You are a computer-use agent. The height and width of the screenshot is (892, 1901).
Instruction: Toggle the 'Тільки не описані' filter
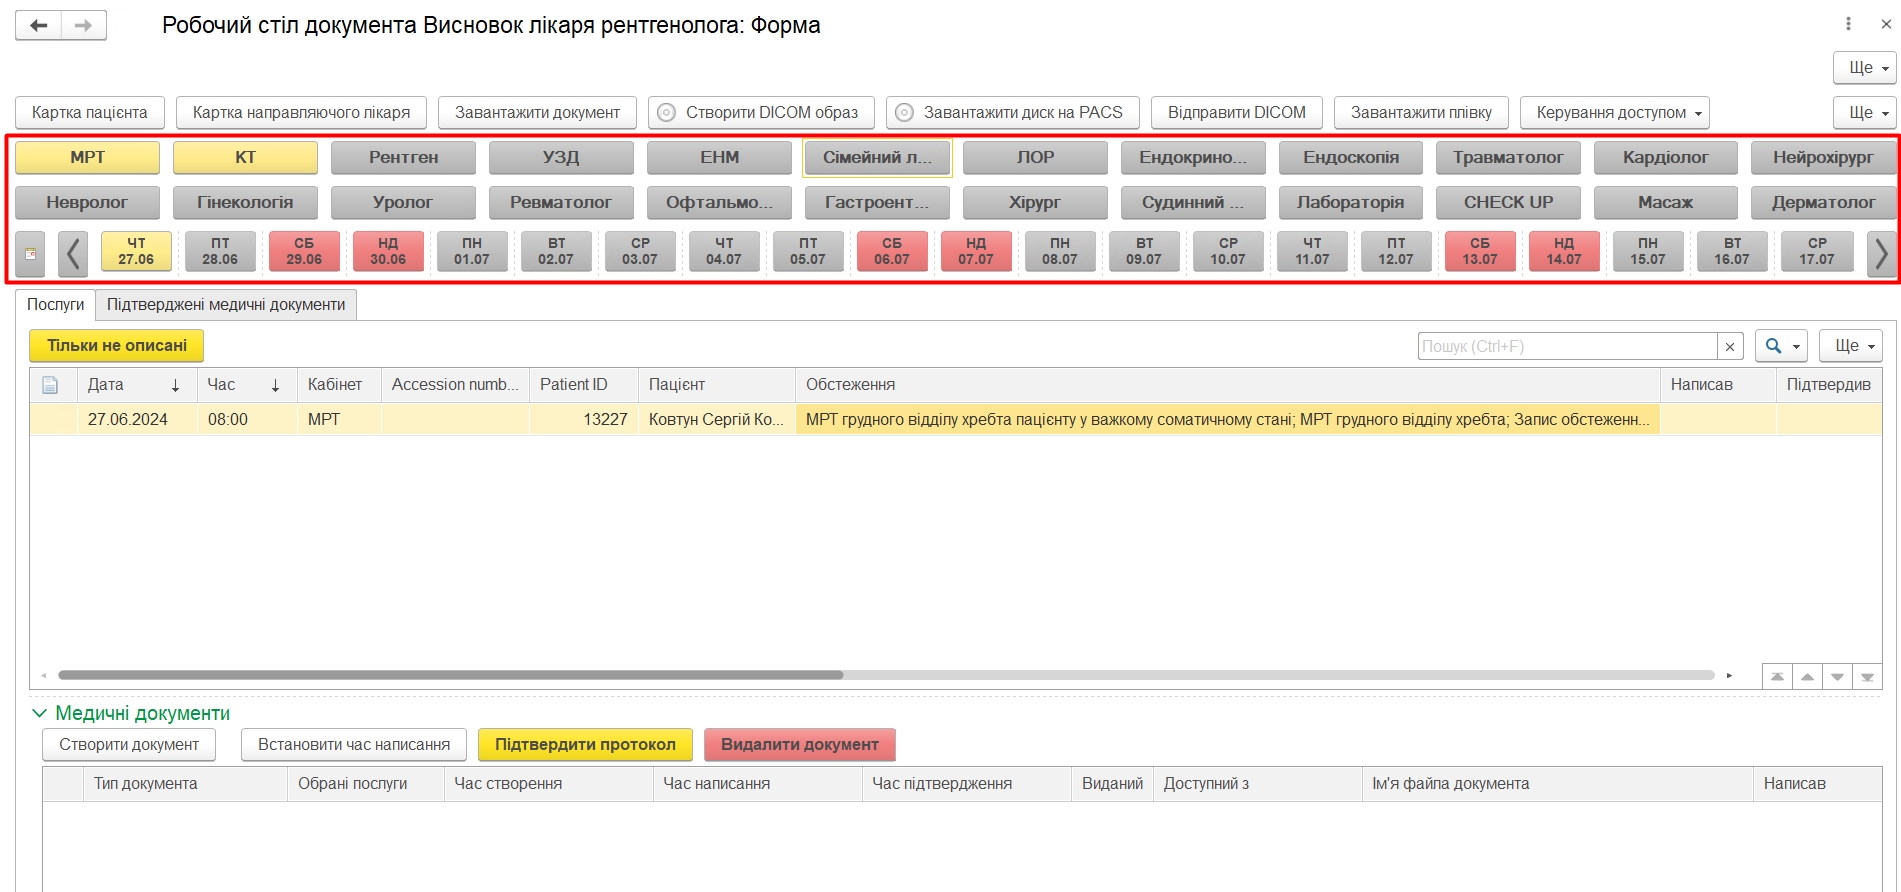[116, 345]
